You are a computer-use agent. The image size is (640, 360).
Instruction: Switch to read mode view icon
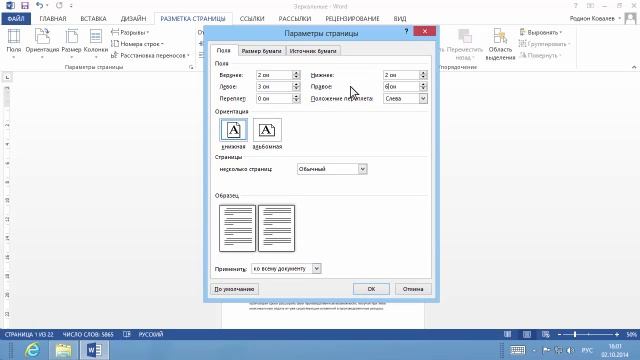[x=507, y=334]
